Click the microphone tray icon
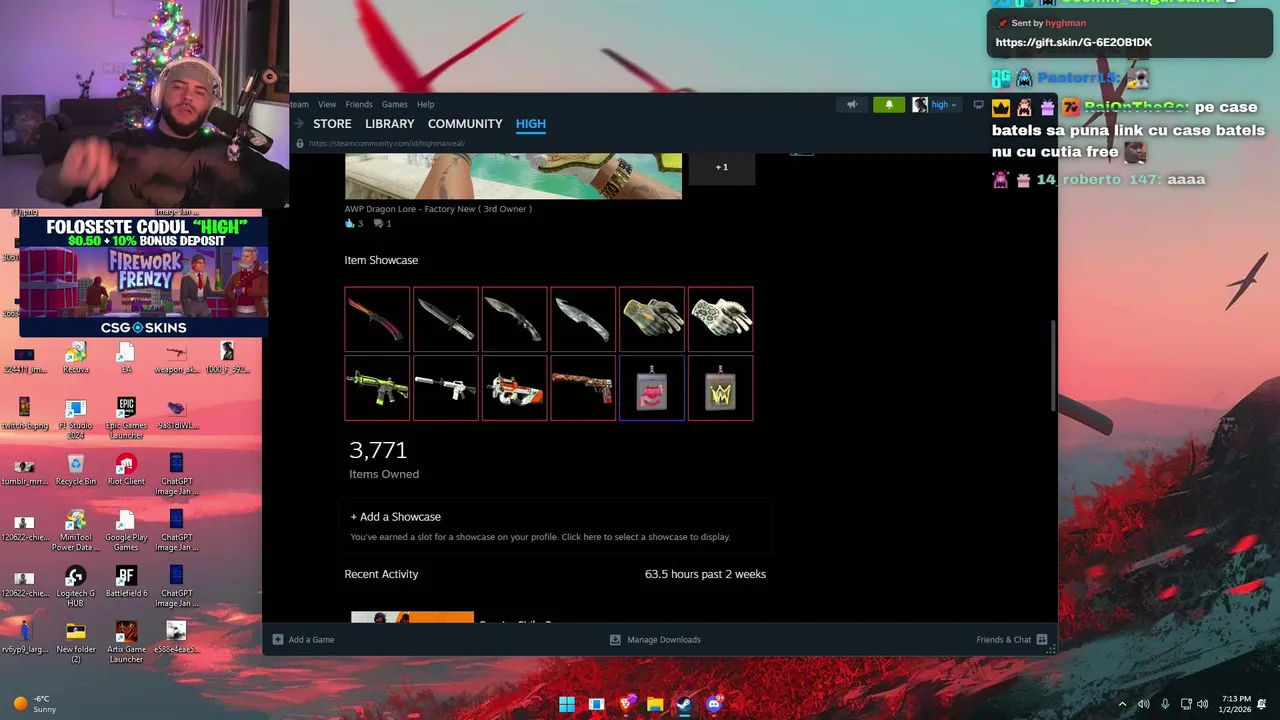This screenshot has height=720, width=1280. [1164, 704]
